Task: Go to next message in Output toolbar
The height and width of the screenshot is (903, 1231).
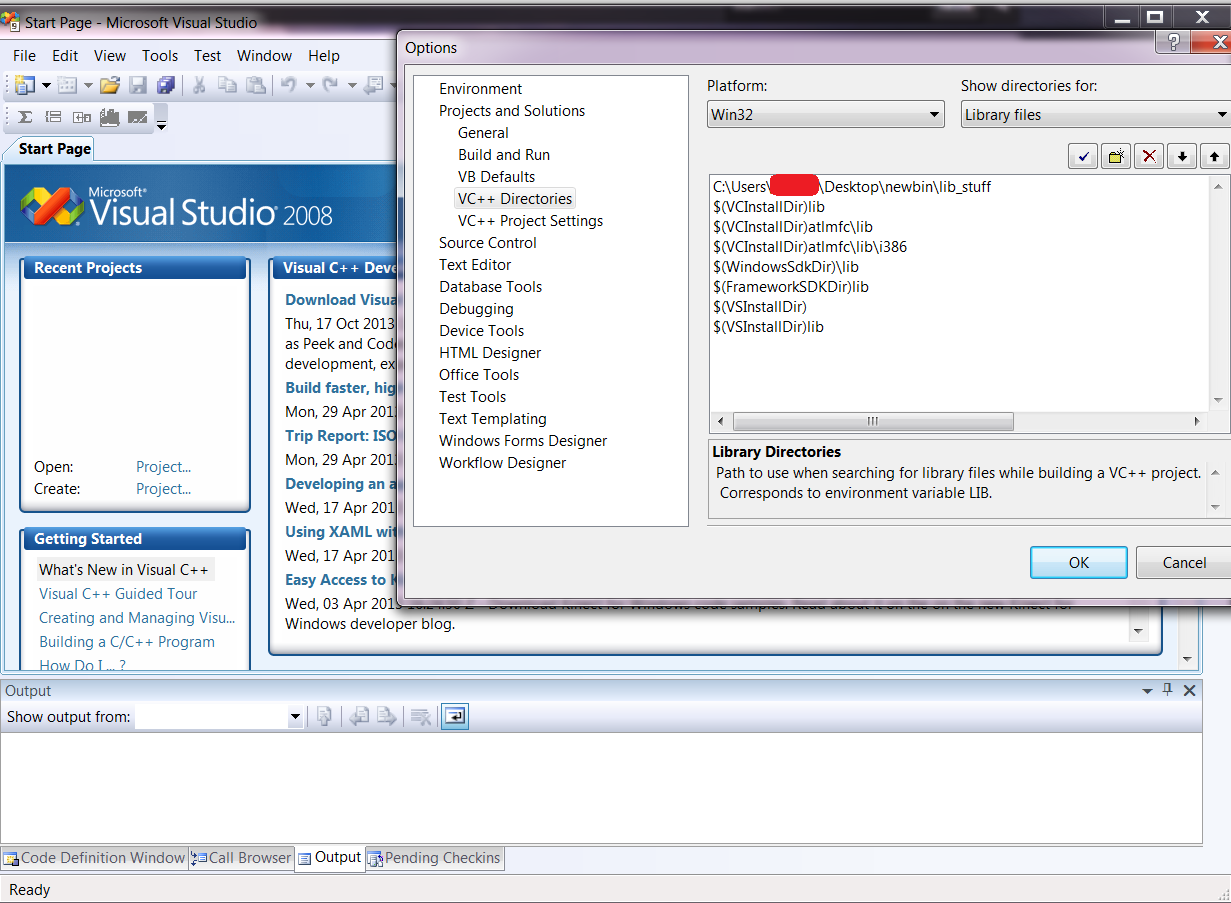Action: pyautogui.click(x=386, y=716)
